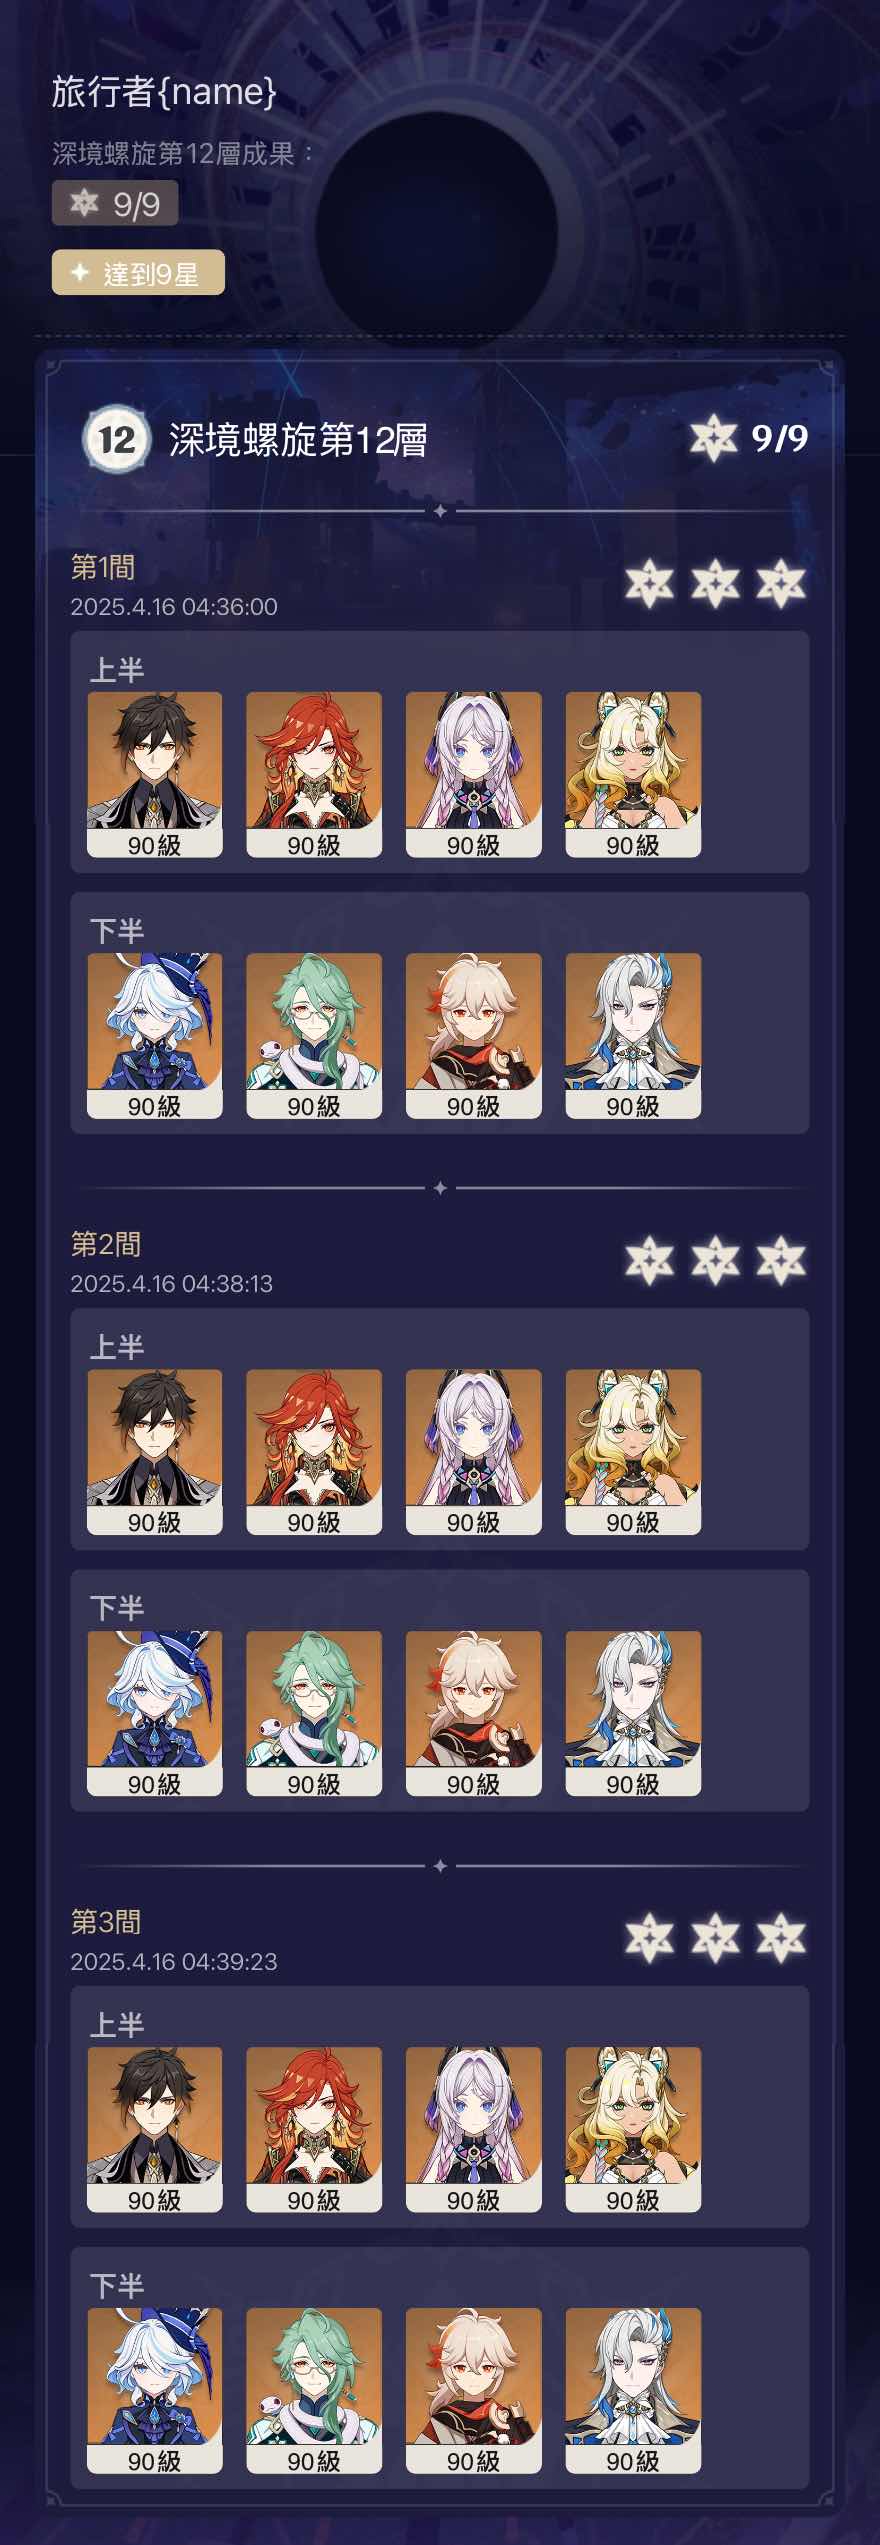Click the 達到9星 gold badge button
The image size is (880, 2545).
point(138,273)
